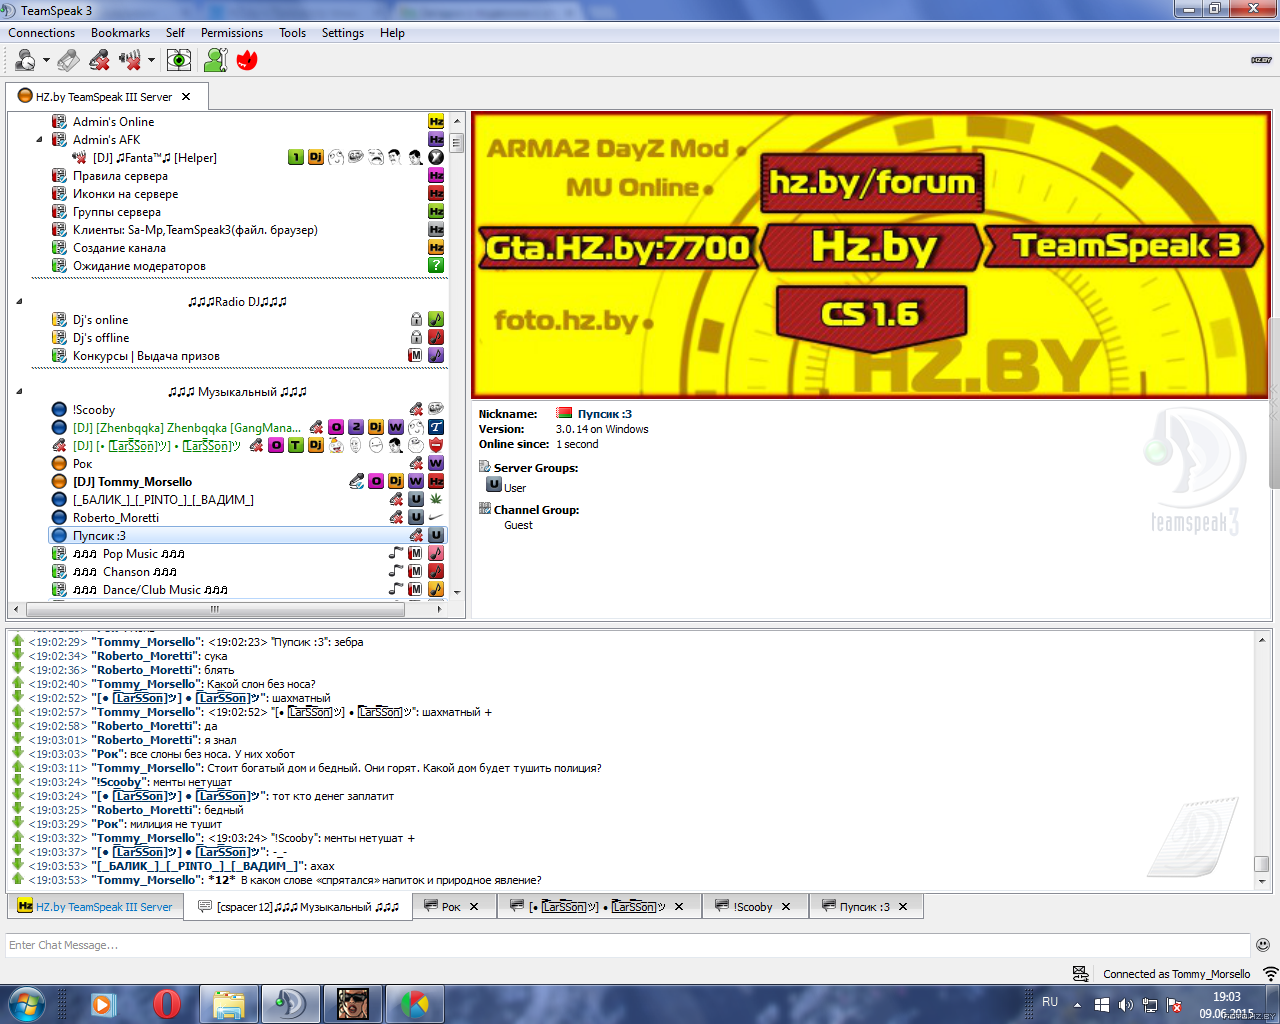Image resolution: width=1280 pixels, height=1024 pixels.
Task: Select user [DJ] Zhenbqqka in the tree
Action: pos(186,428)
